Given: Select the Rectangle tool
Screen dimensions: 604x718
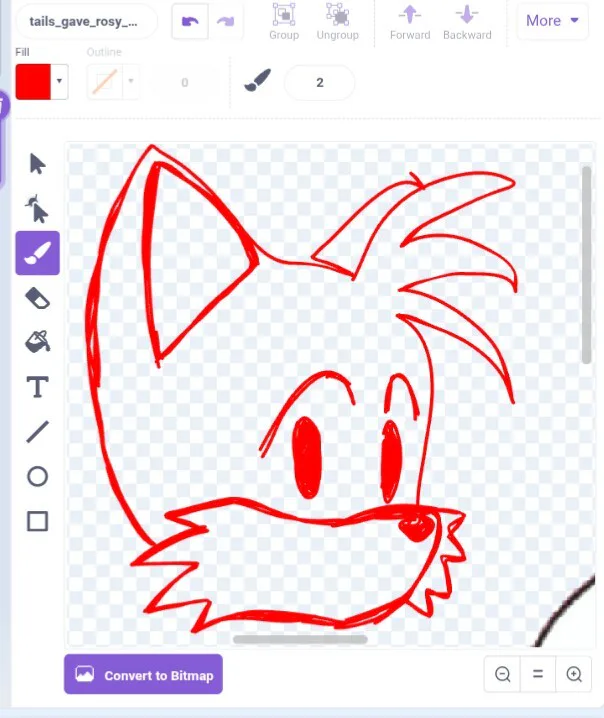Looking at the screenshot, I should [38, 521].
